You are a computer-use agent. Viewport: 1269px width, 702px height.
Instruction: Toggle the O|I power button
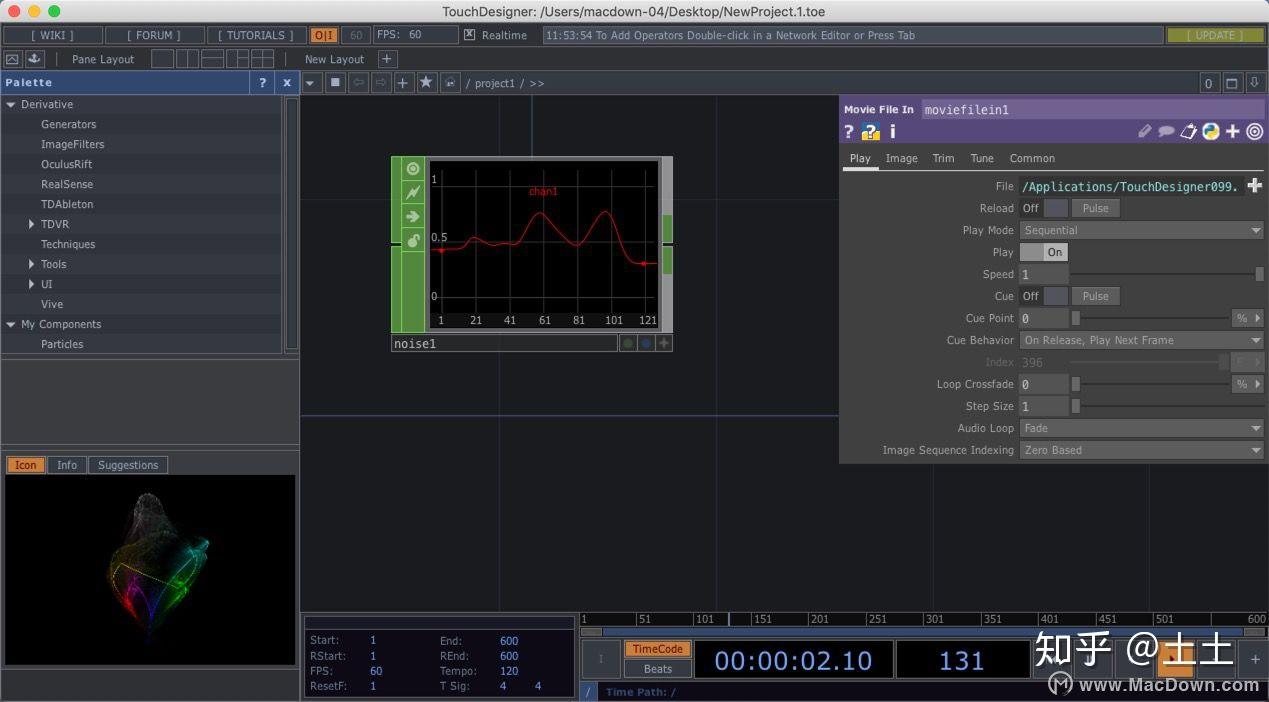coord(324,35)
